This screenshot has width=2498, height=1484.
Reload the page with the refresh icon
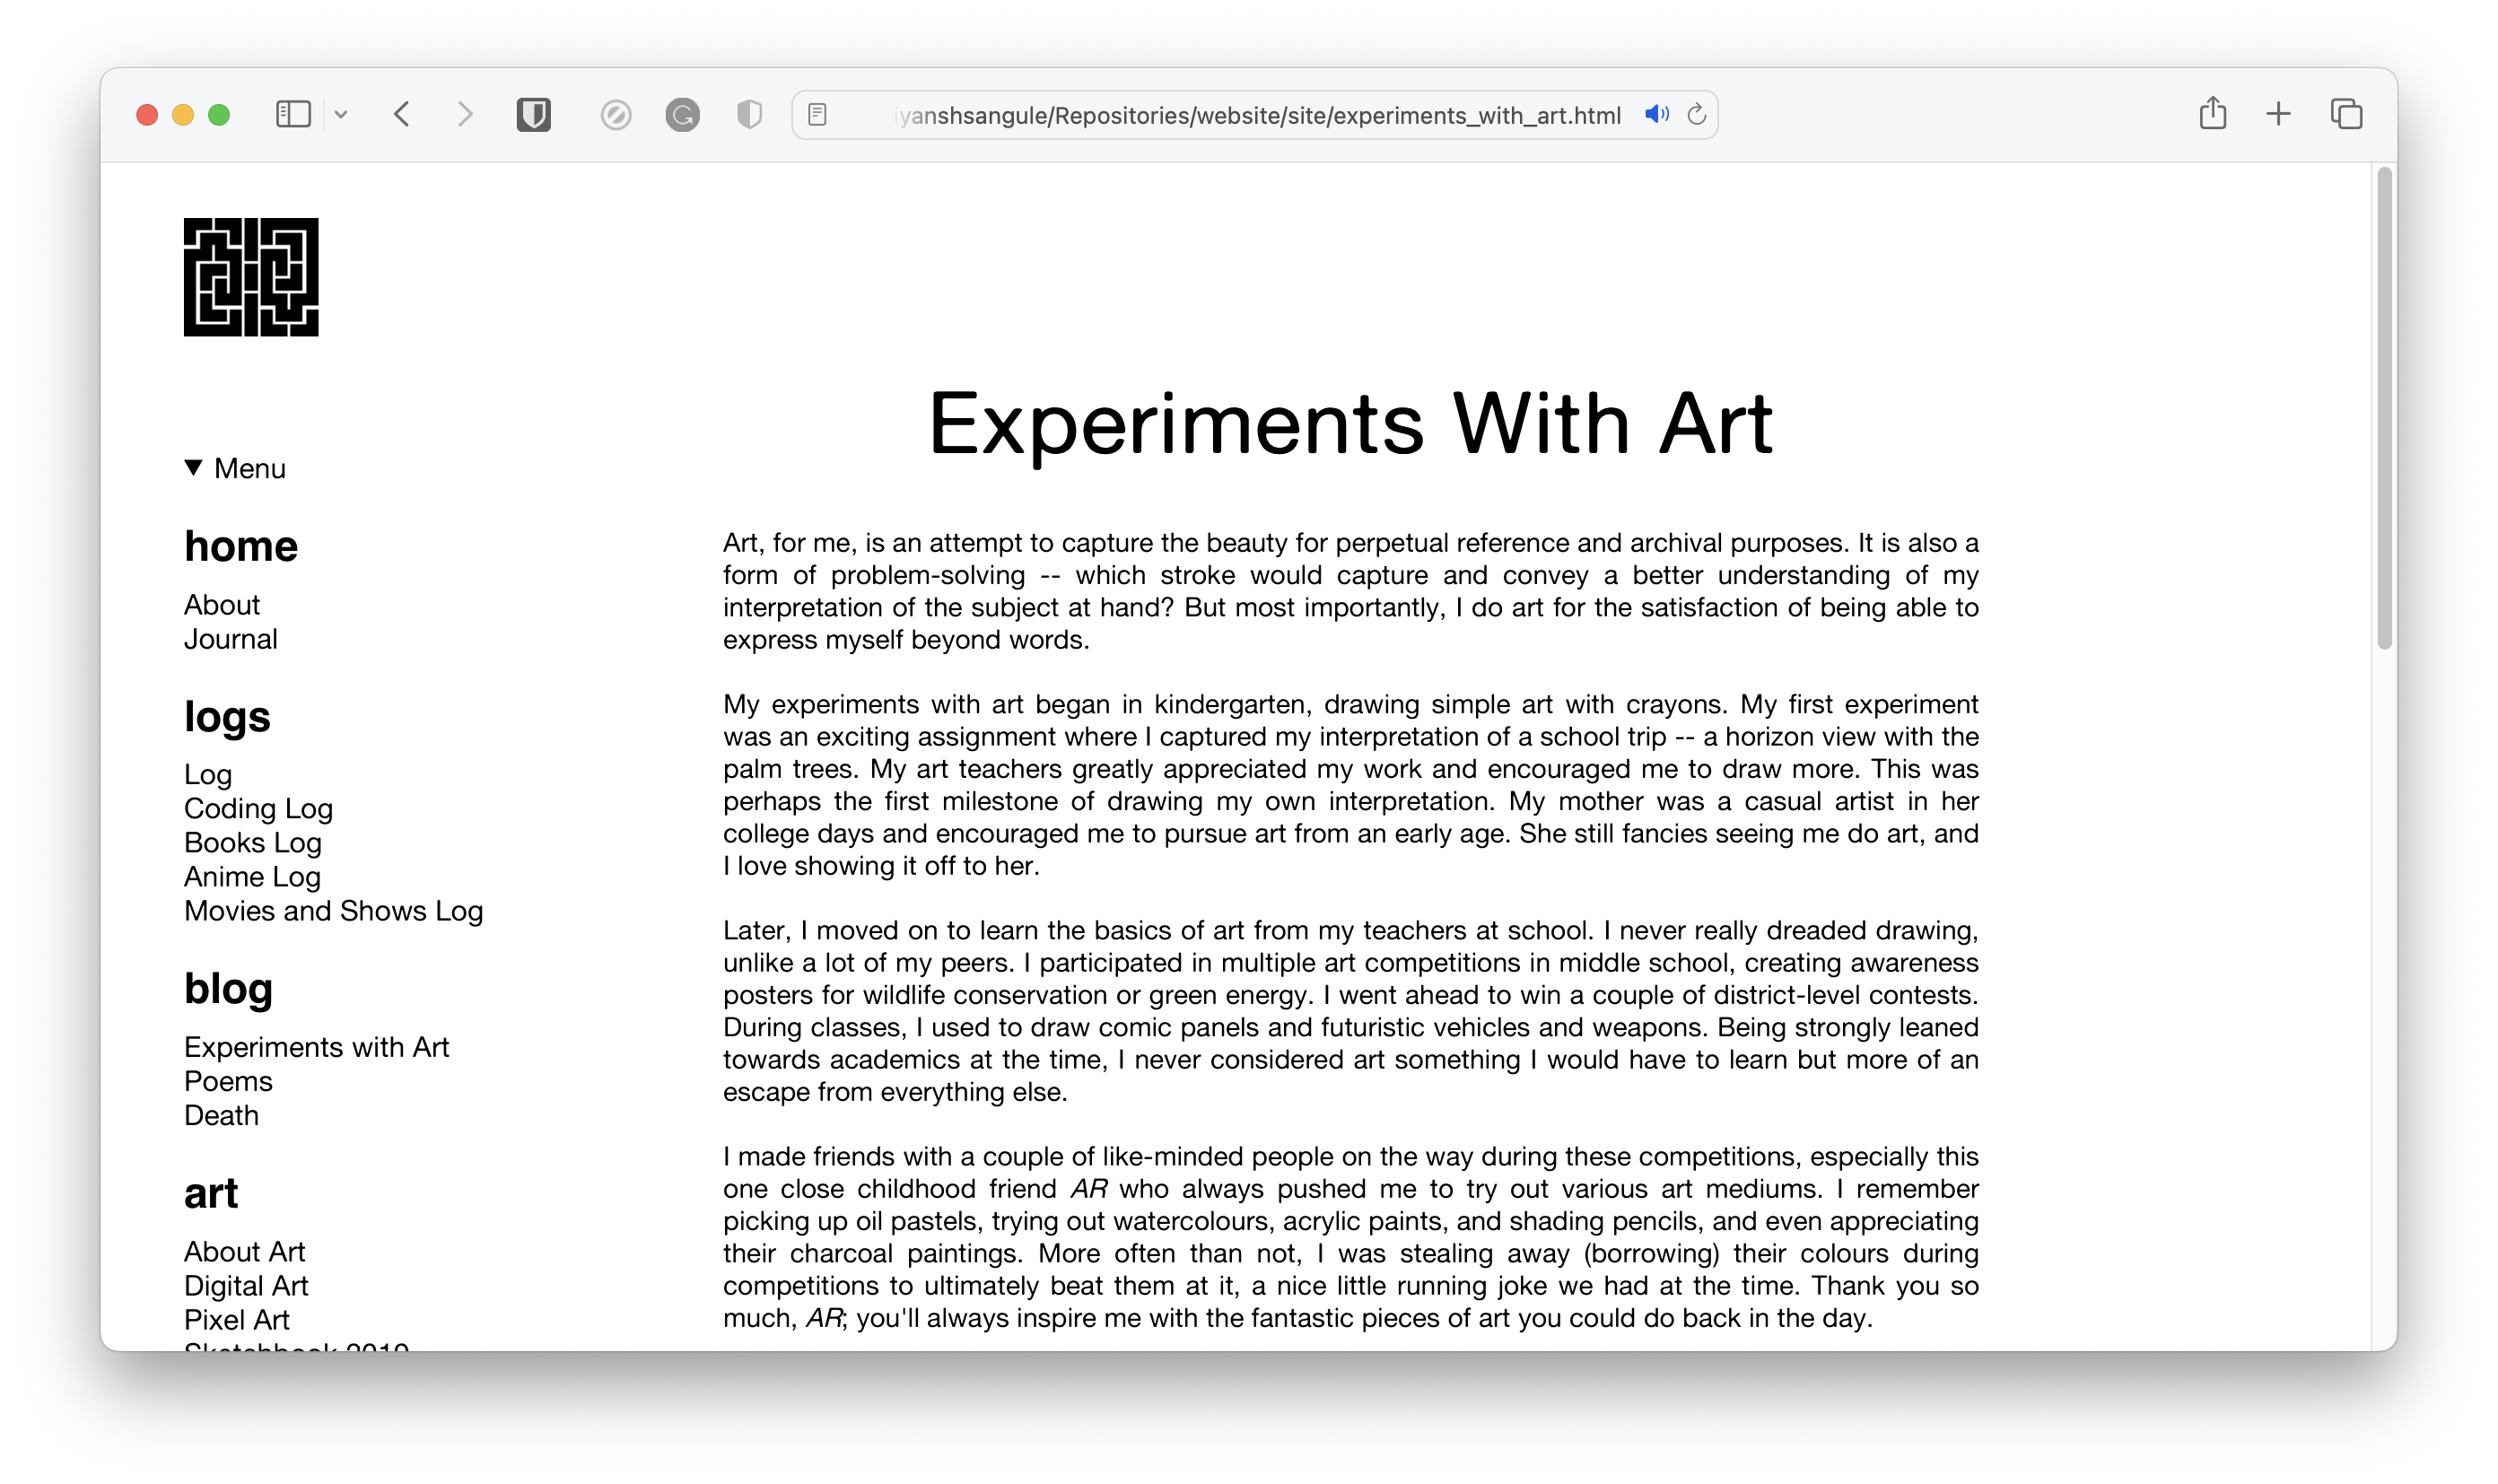[1696, 114]
